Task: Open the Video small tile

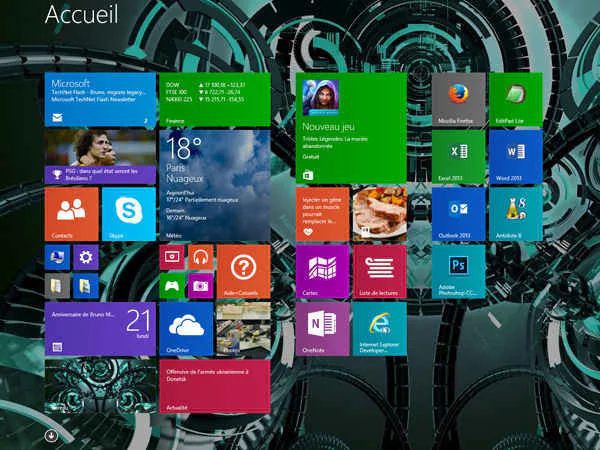Action: [x=172, y=258]
